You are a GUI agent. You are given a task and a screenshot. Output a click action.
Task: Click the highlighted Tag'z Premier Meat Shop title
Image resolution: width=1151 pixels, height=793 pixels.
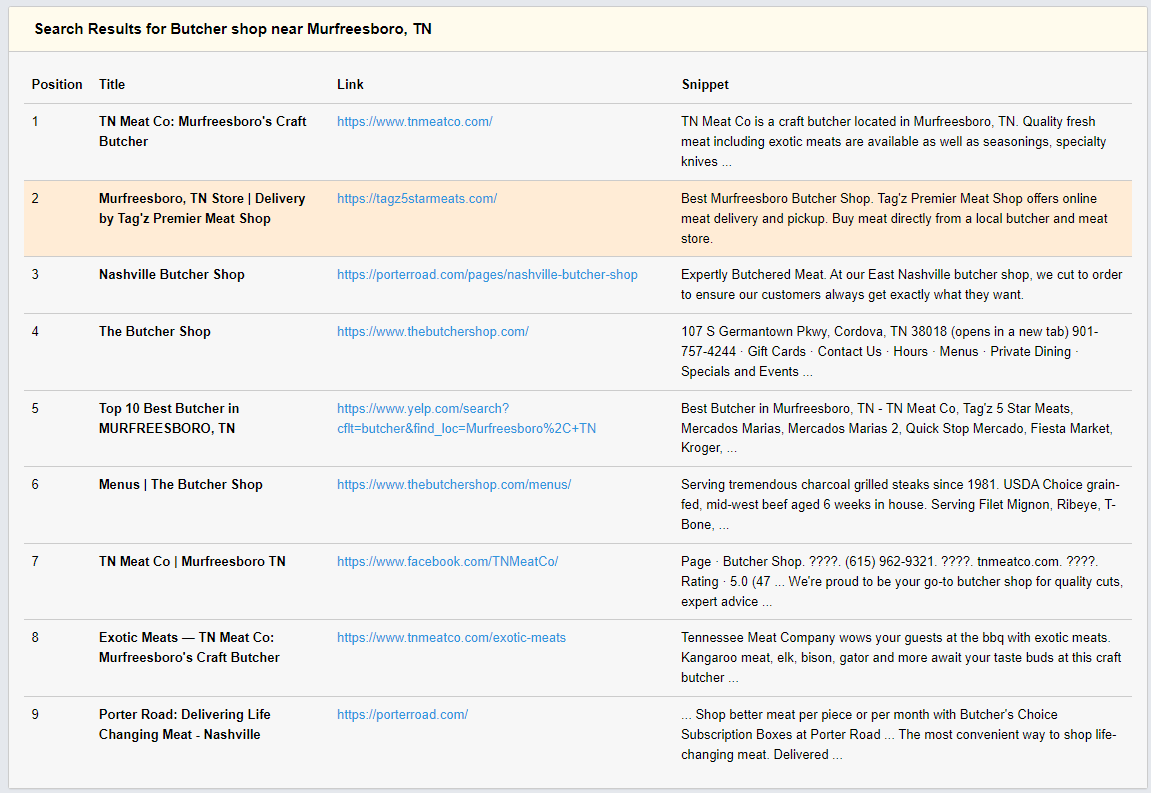pyautogui.click(x=201, y=209)
